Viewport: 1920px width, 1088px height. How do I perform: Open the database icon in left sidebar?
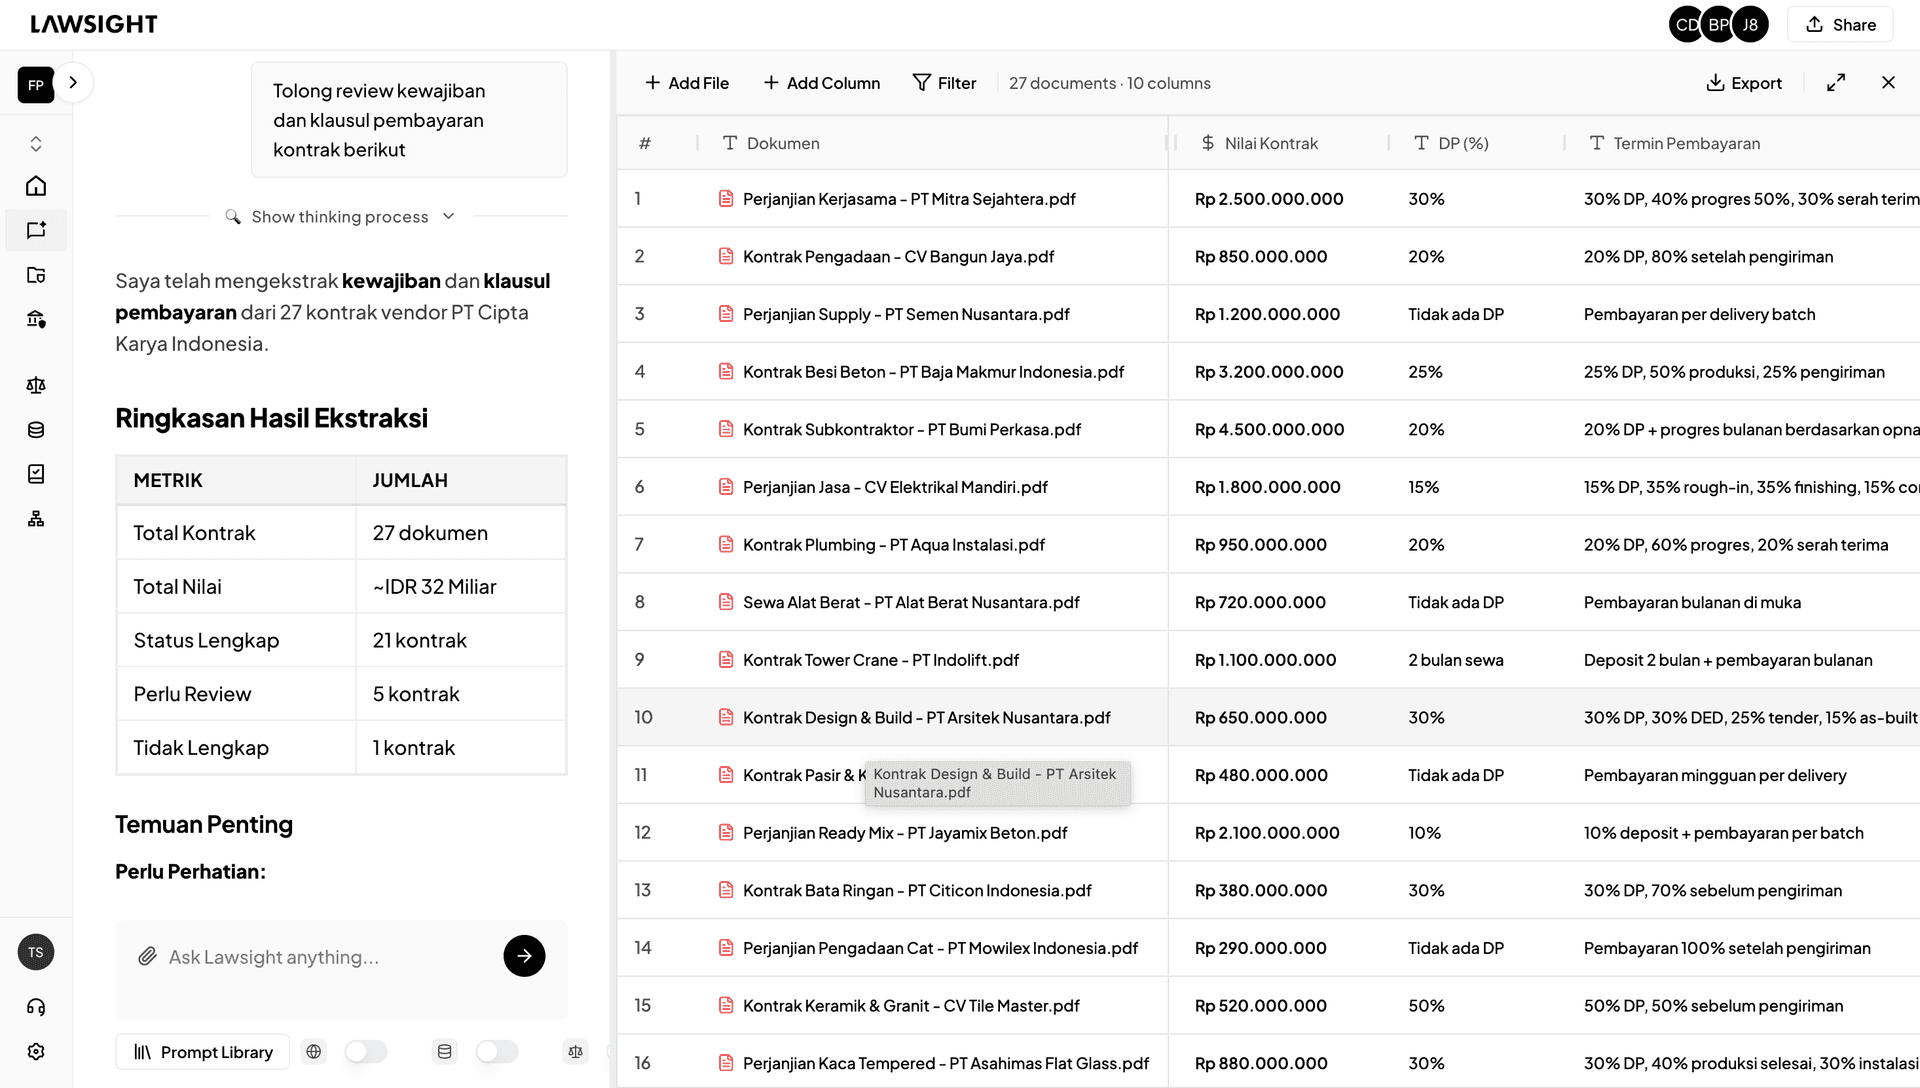pos(36,430)
